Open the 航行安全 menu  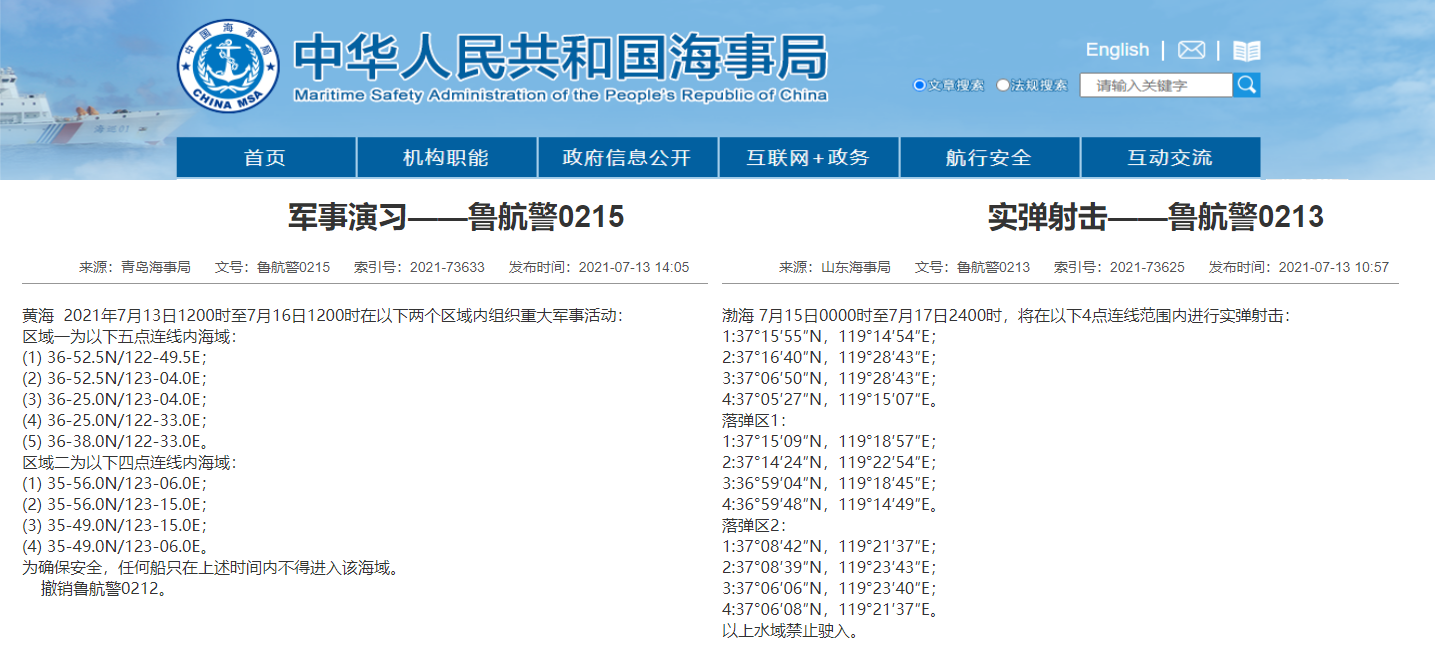(x=989, y=158)
